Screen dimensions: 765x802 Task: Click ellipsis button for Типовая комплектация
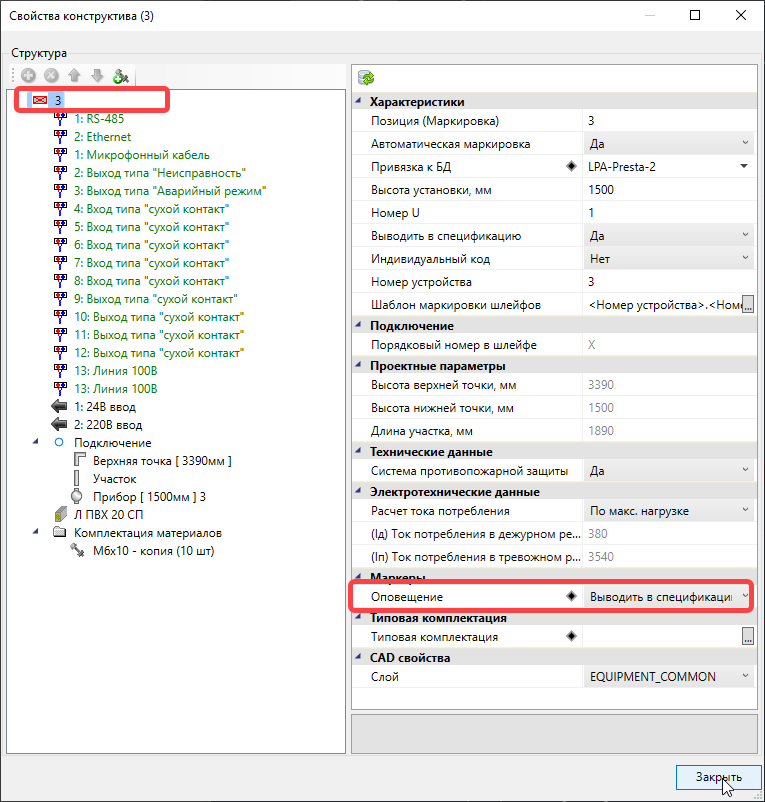746,636
